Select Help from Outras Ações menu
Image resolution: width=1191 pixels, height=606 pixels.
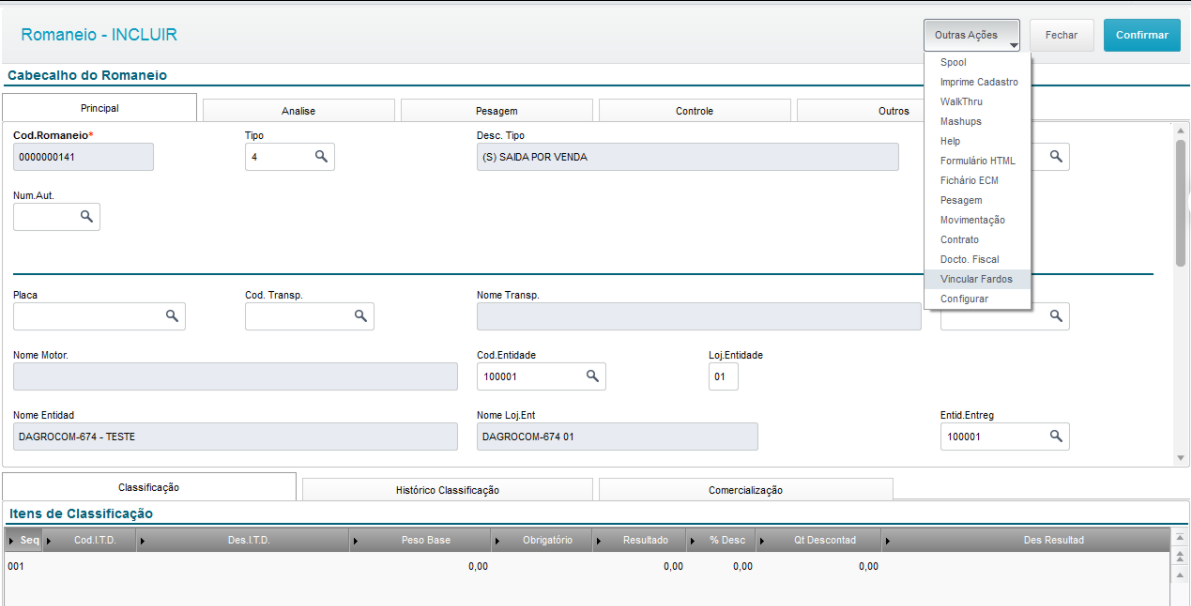point(977,141)
